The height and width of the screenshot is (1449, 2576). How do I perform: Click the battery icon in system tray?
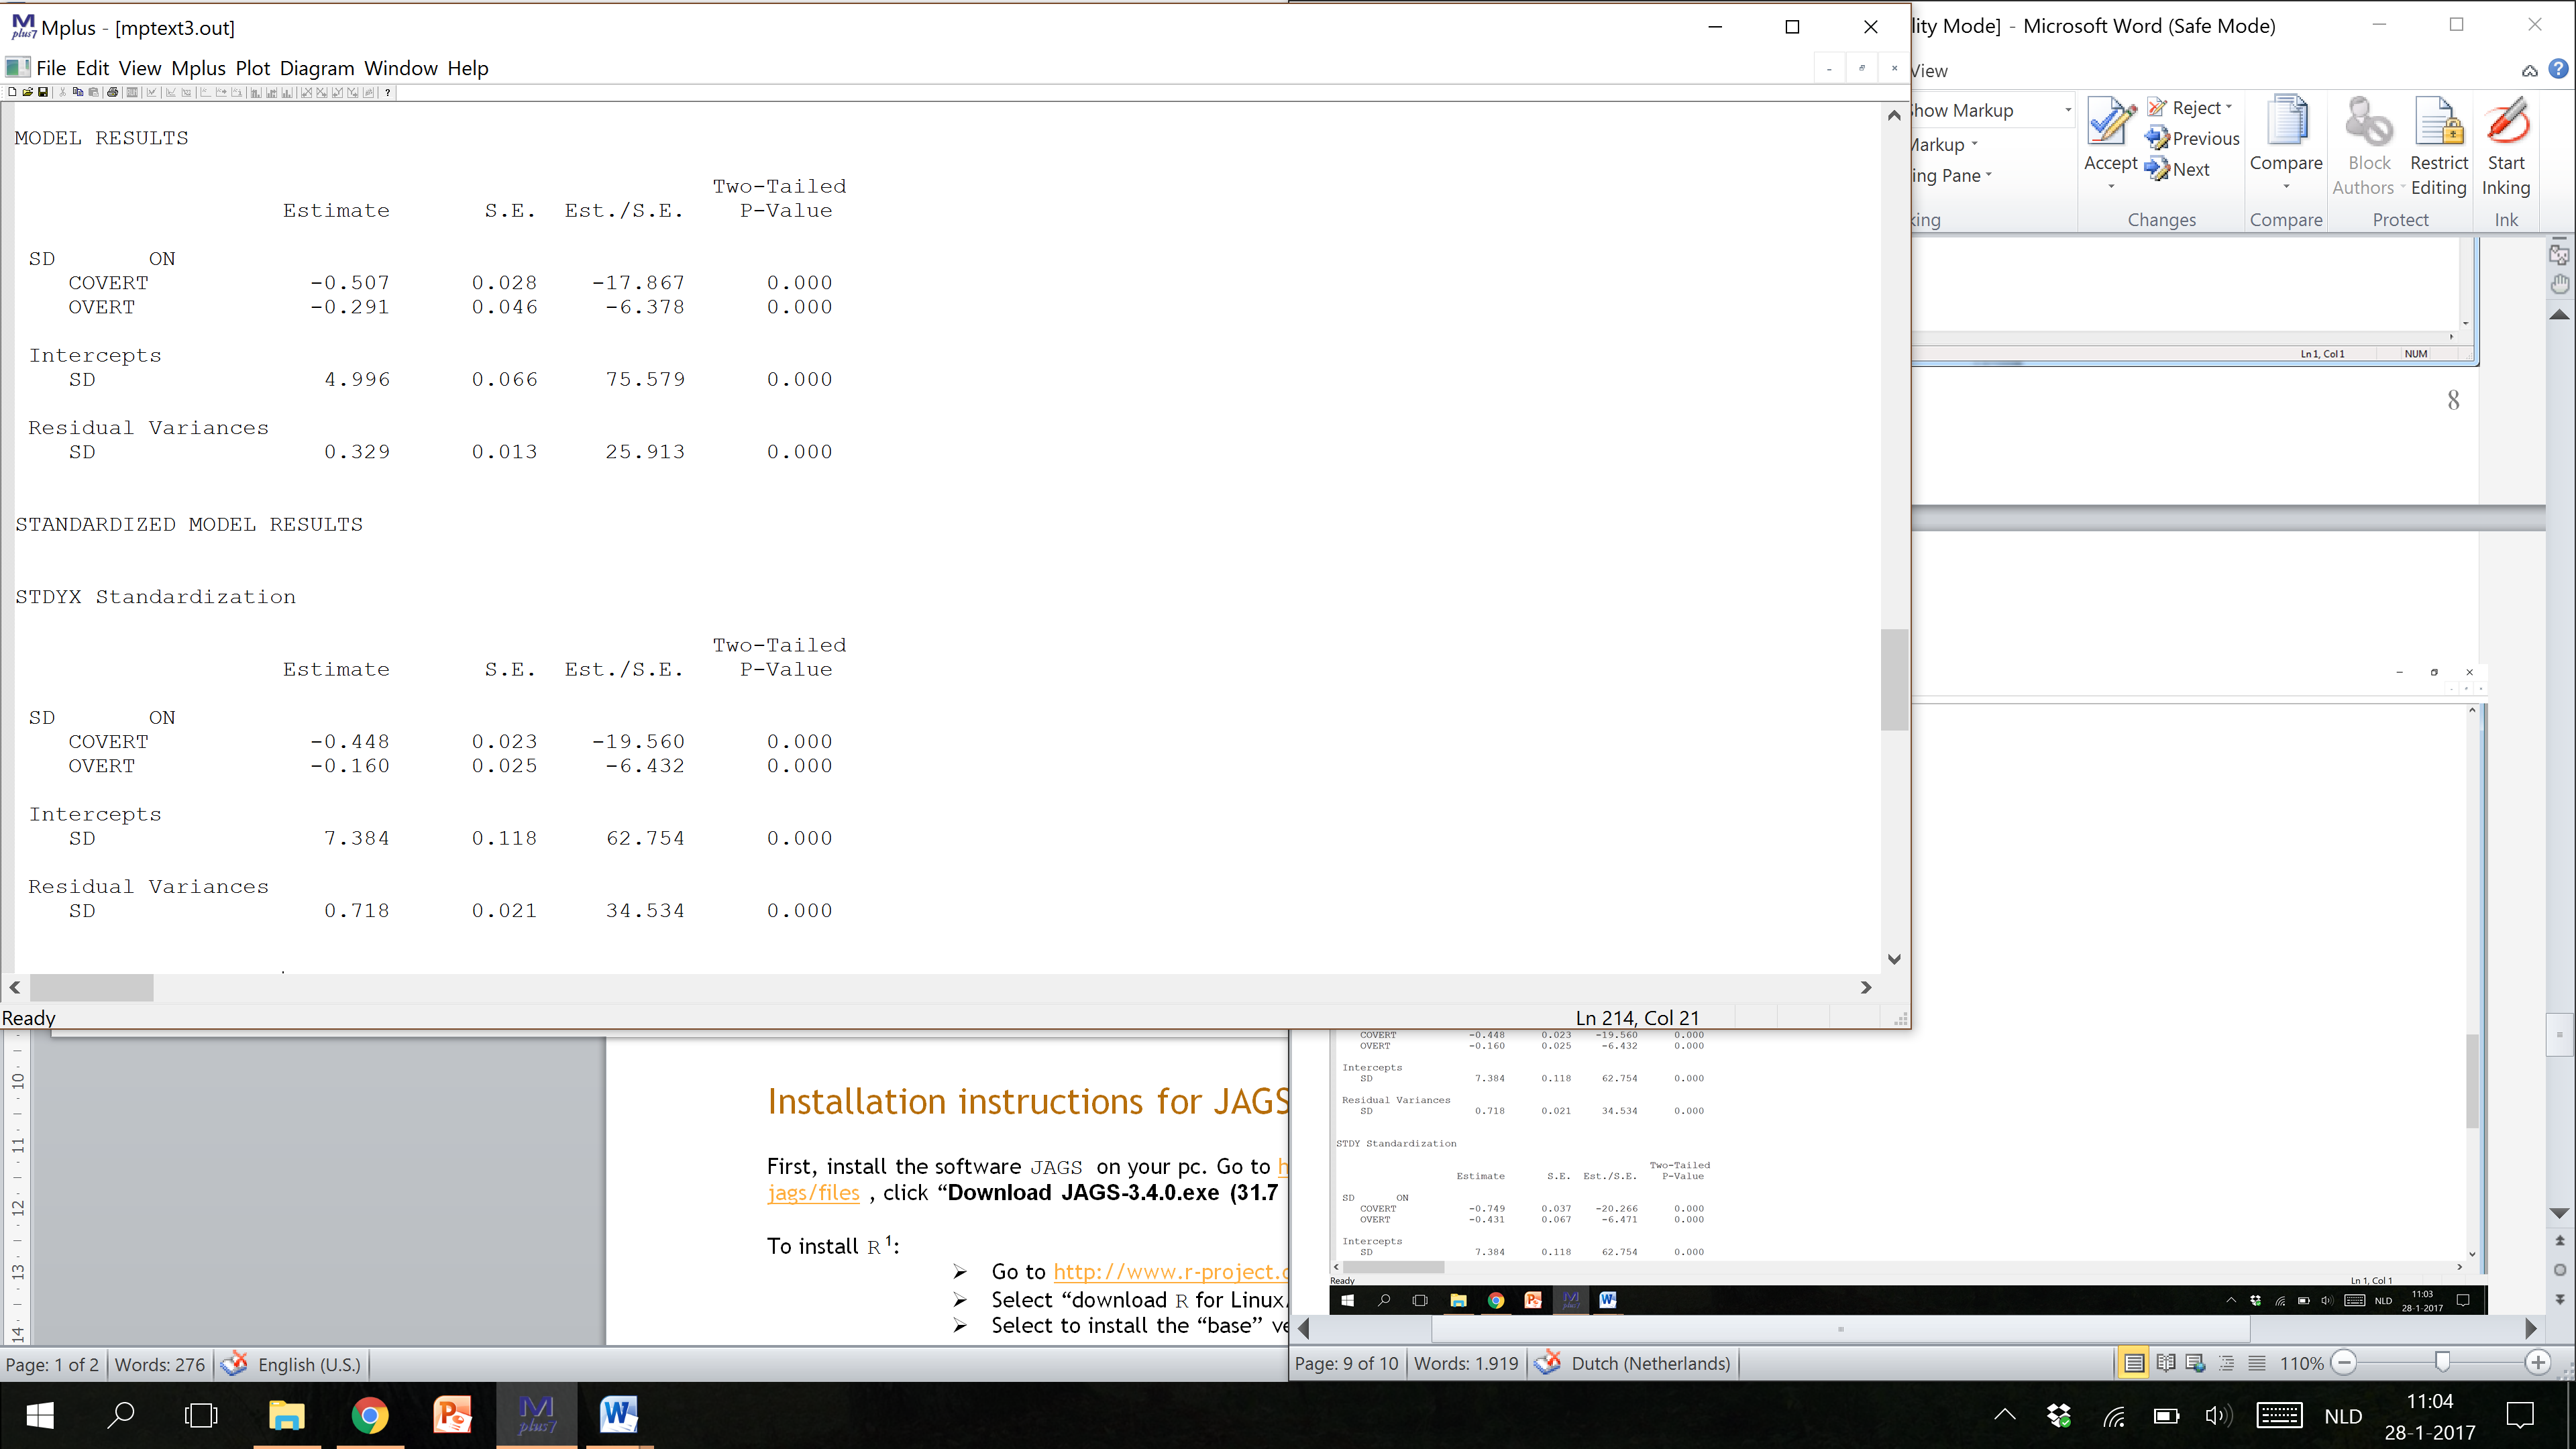coord(2166,1415)
